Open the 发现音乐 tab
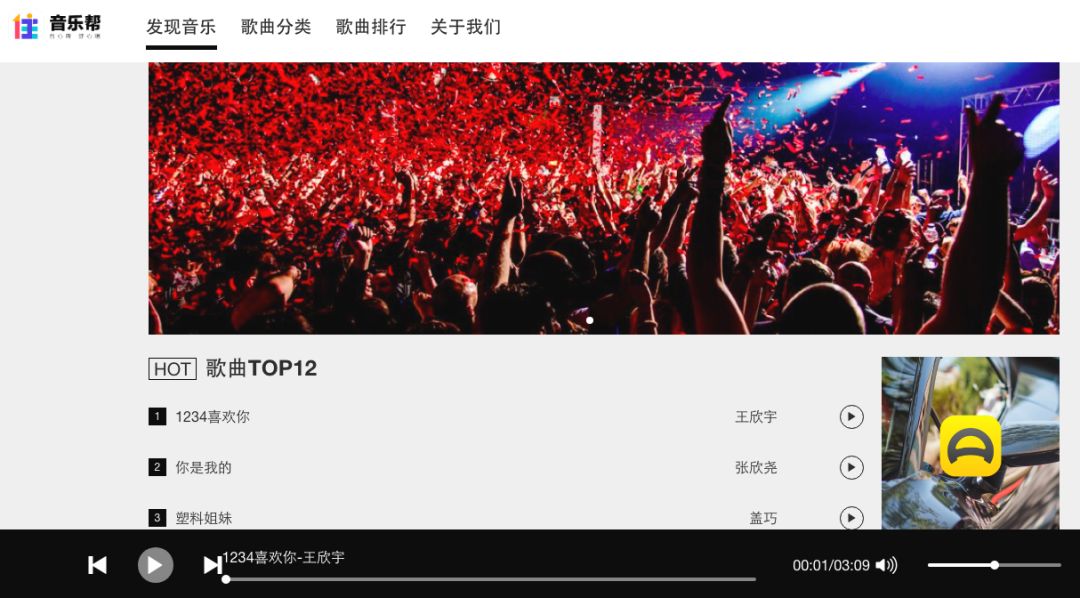This screenshot has height=598, width=1080. (x=181, y=27)
